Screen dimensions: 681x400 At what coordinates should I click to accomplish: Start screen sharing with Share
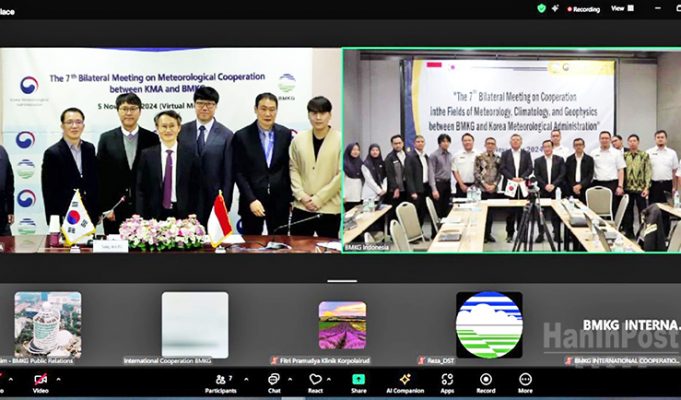point(356,381)
